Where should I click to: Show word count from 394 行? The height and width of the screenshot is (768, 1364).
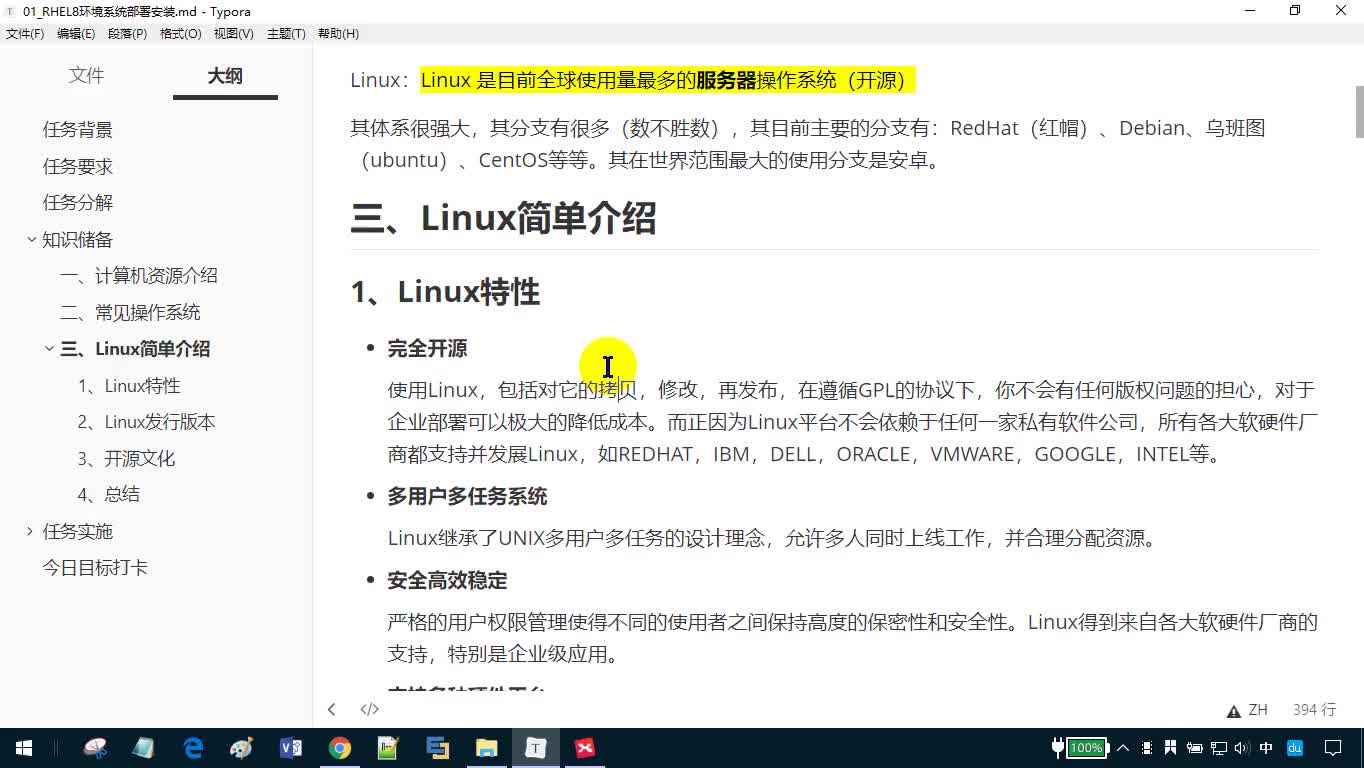[x=1314, y=709]
